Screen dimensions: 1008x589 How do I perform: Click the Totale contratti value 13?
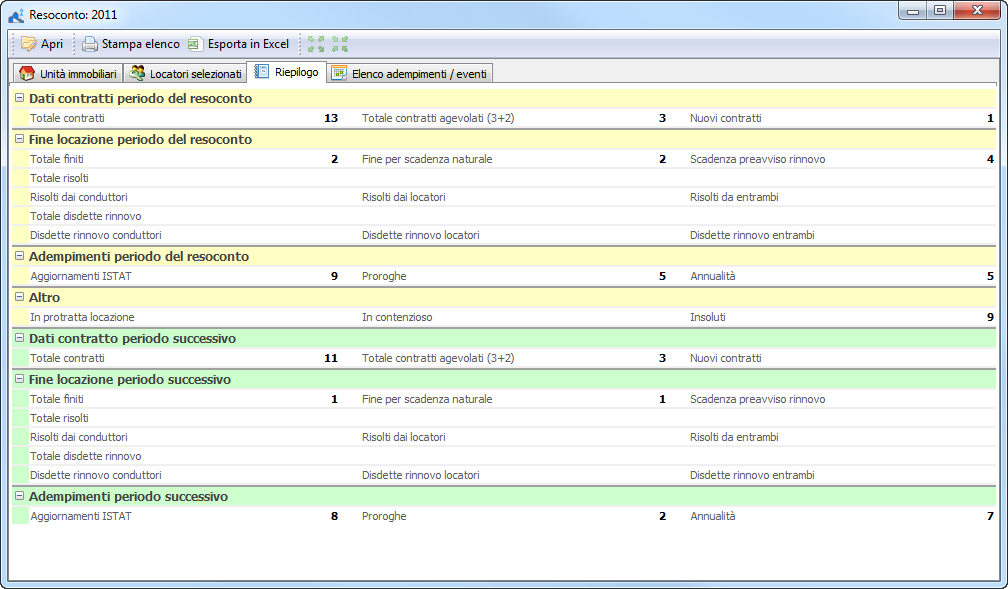click(x=331, y=118)
